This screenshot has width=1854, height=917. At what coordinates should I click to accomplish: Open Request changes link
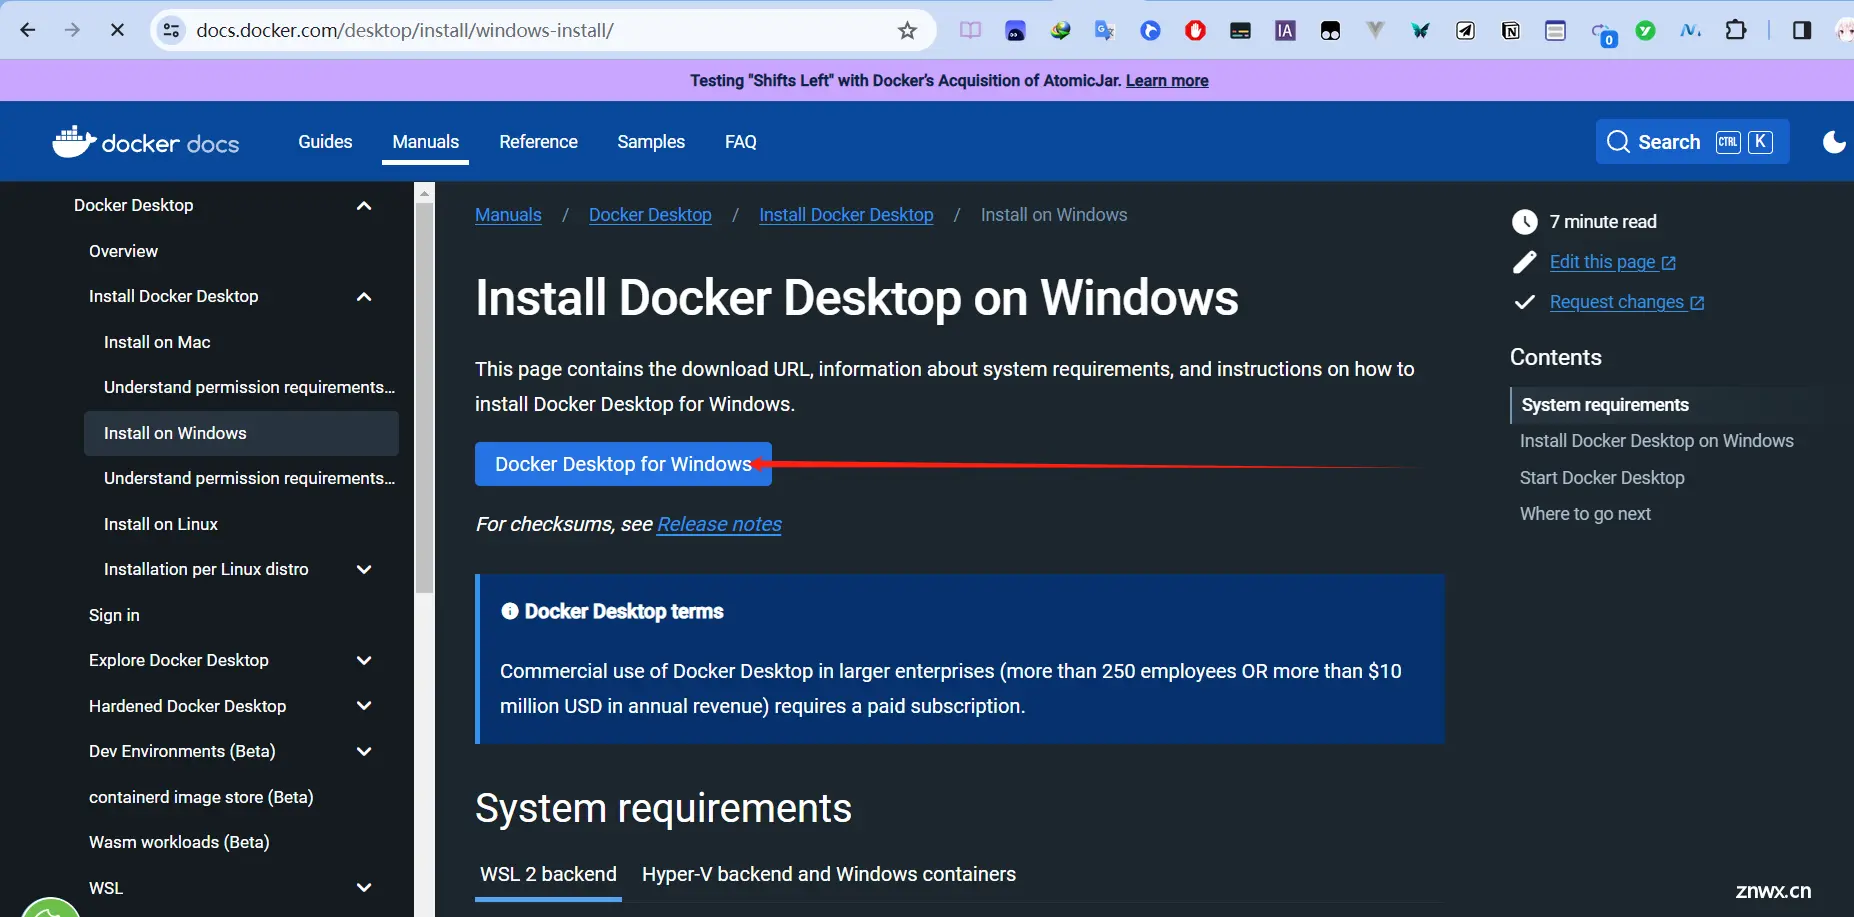[1627, 302]
